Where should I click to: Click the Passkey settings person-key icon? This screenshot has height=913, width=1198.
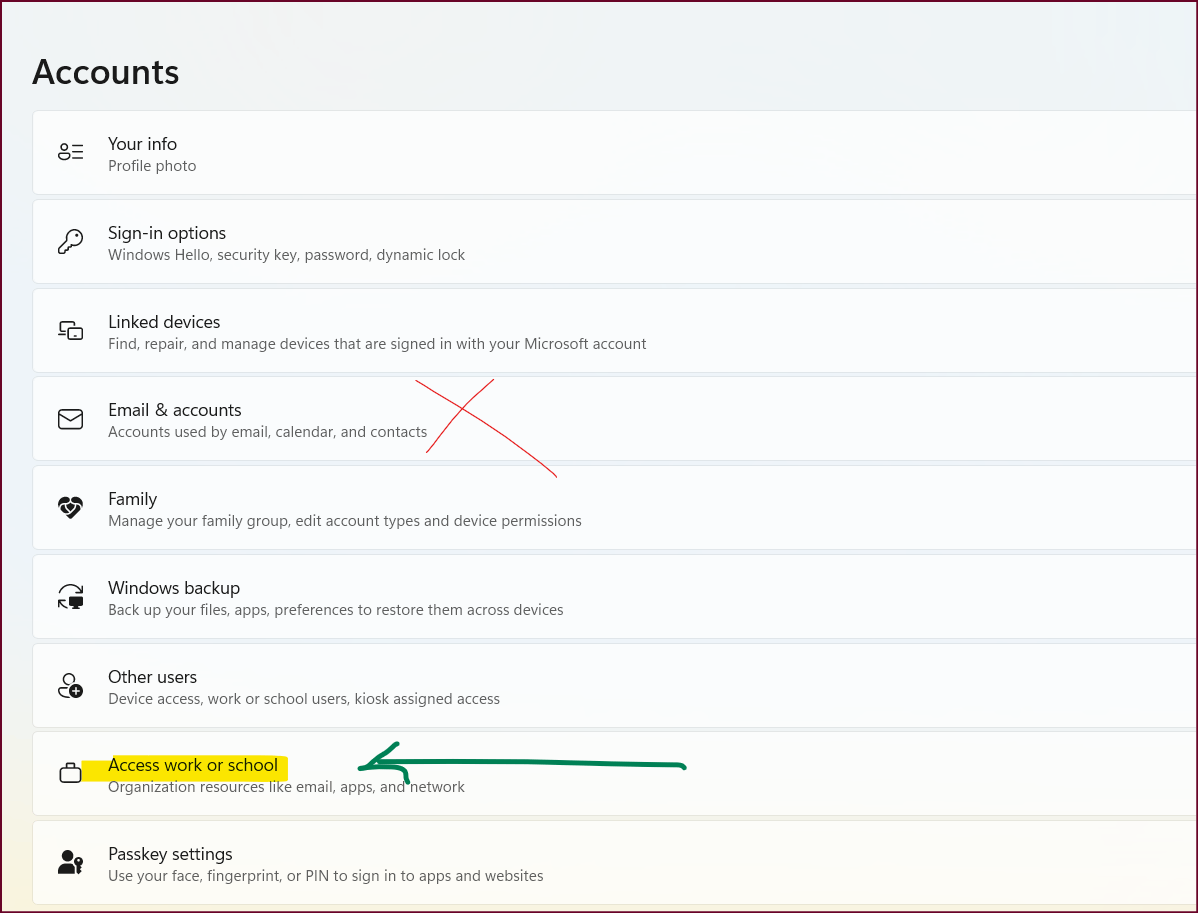(x=70, y=863)
